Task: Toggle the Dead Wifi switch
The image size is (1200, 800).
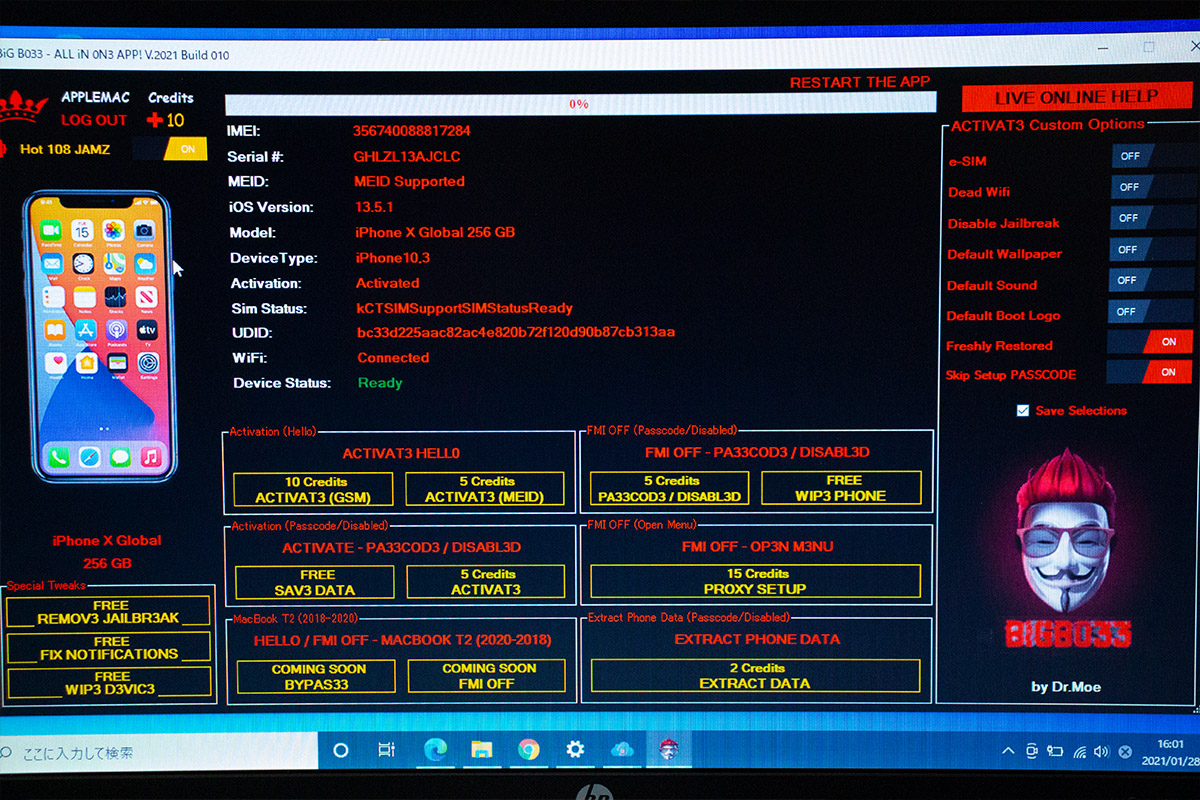Action: tap(1150, 187)
